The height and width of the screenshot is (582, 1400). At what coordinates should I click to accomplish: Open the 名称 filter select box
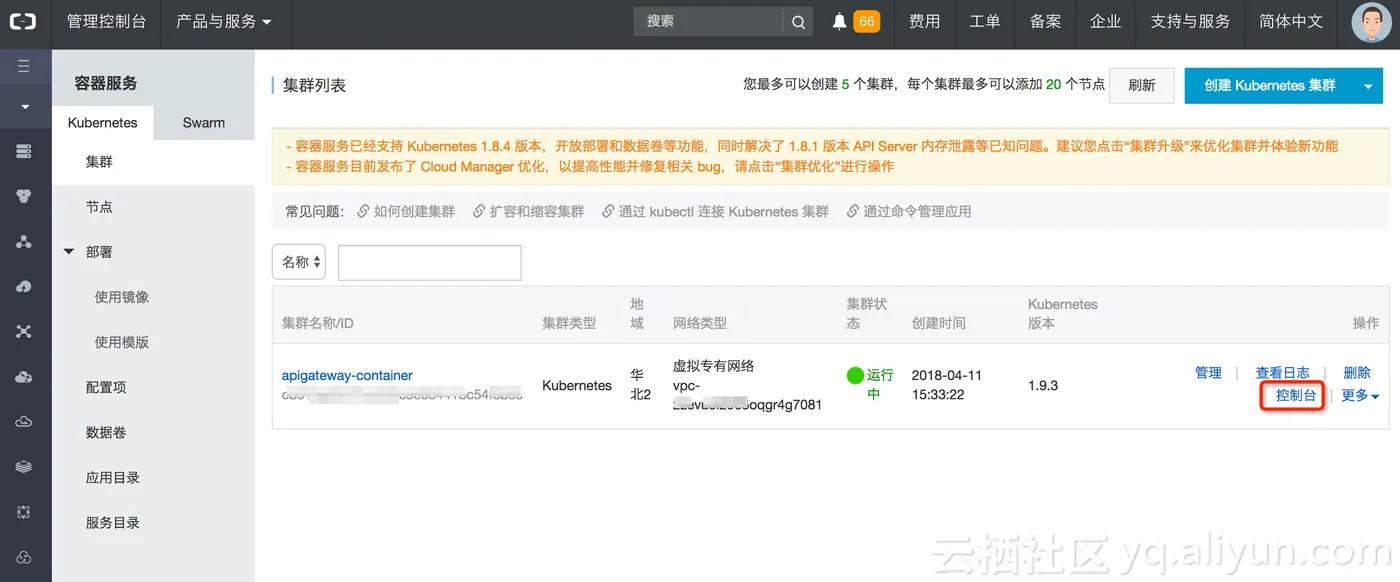(299, 262)
